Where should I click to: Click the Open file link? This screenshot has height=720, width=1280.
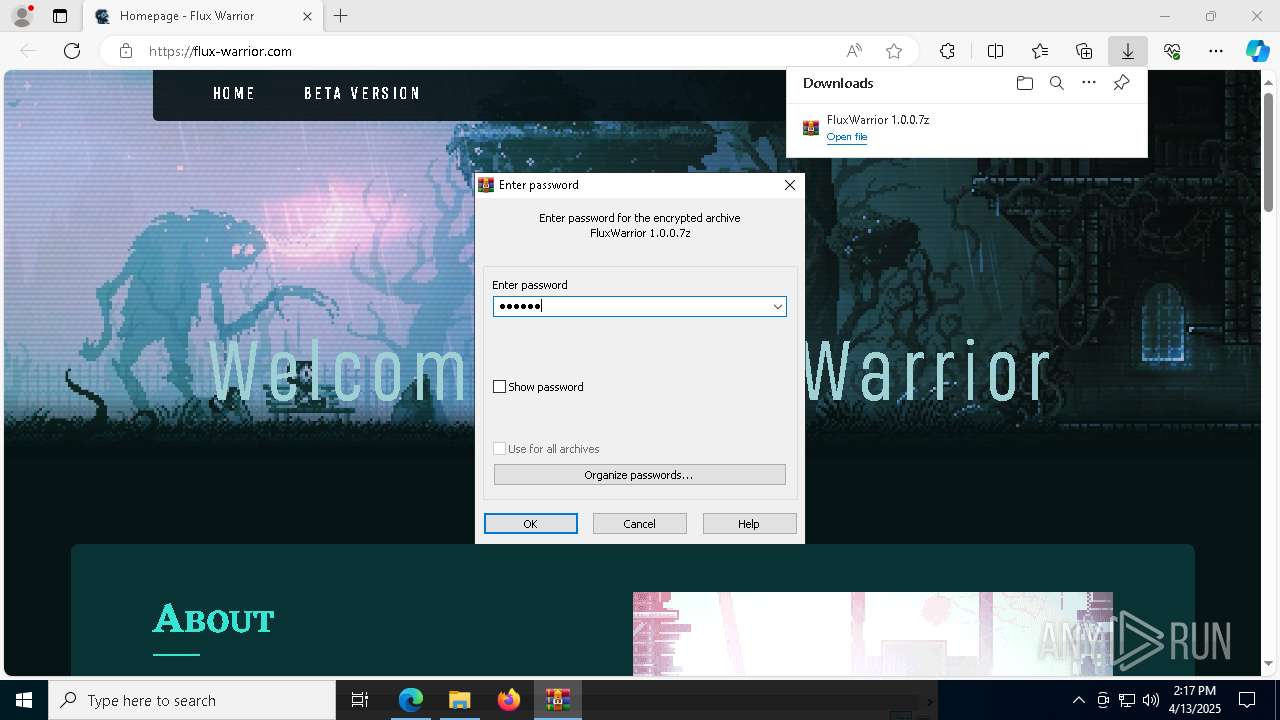coord(847,137)
